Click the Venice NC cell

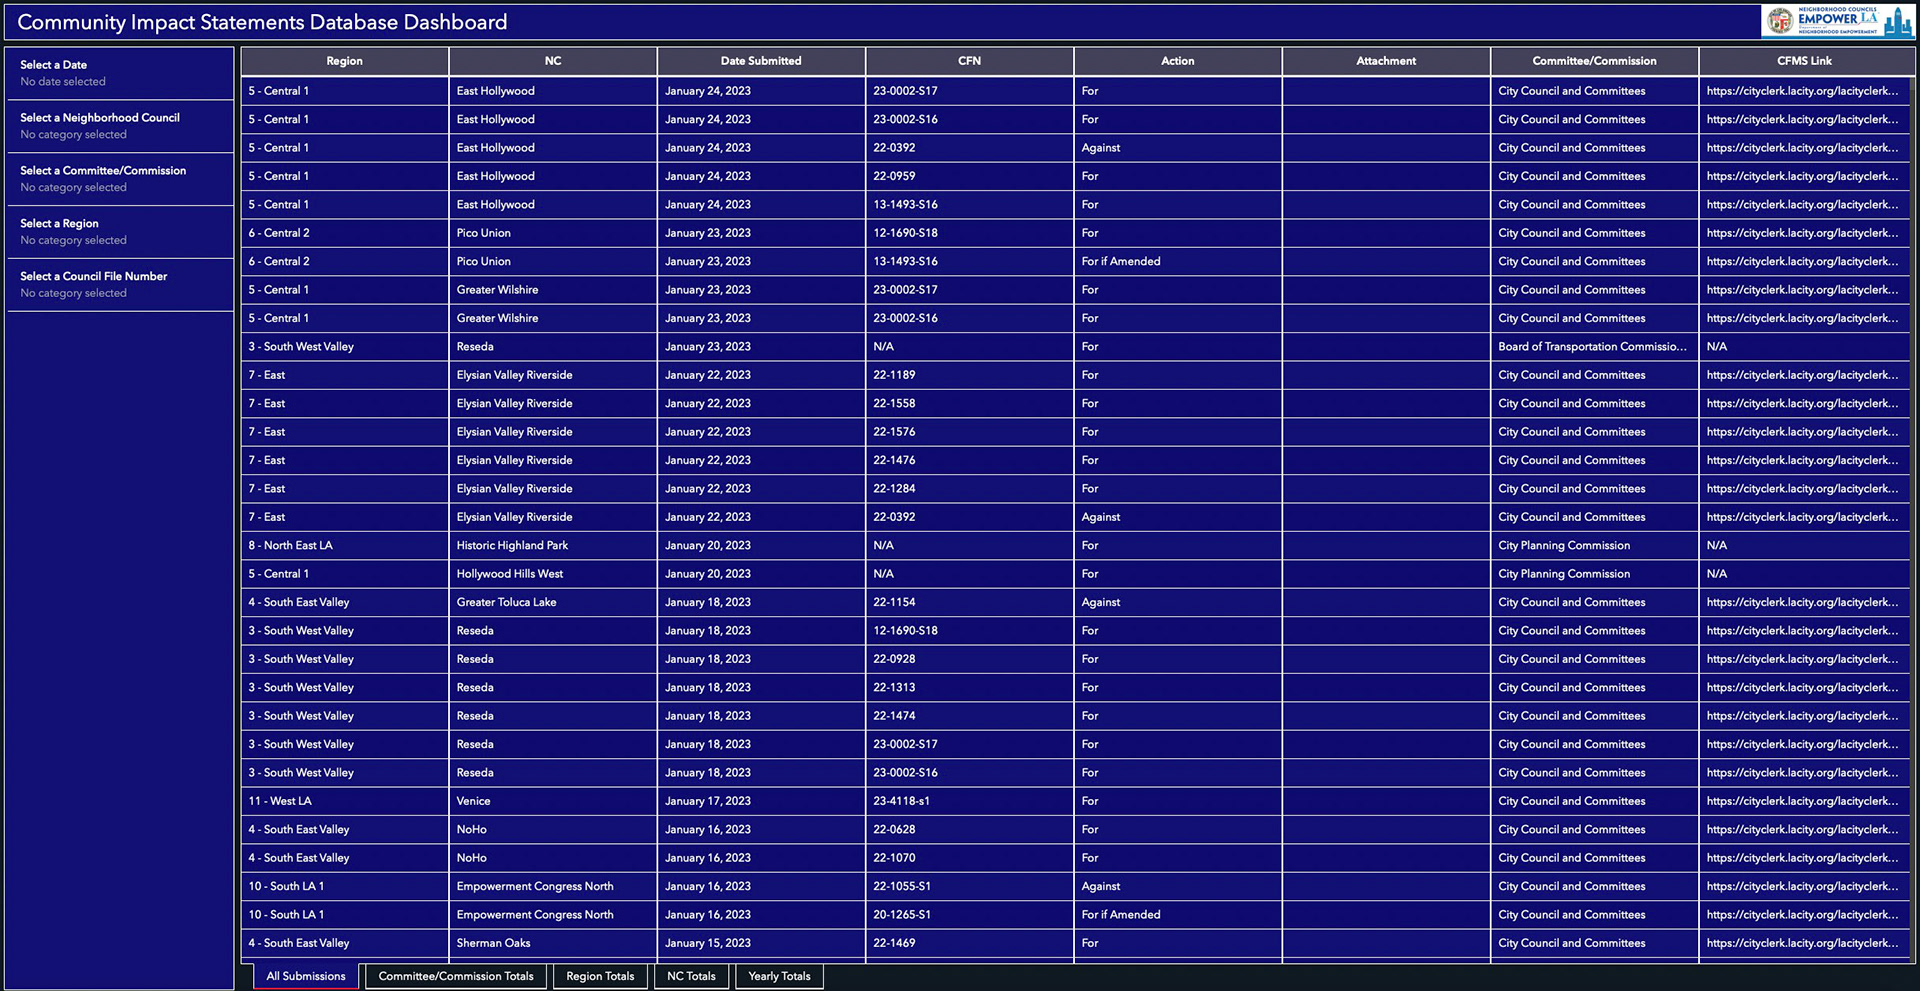[553, 801]
